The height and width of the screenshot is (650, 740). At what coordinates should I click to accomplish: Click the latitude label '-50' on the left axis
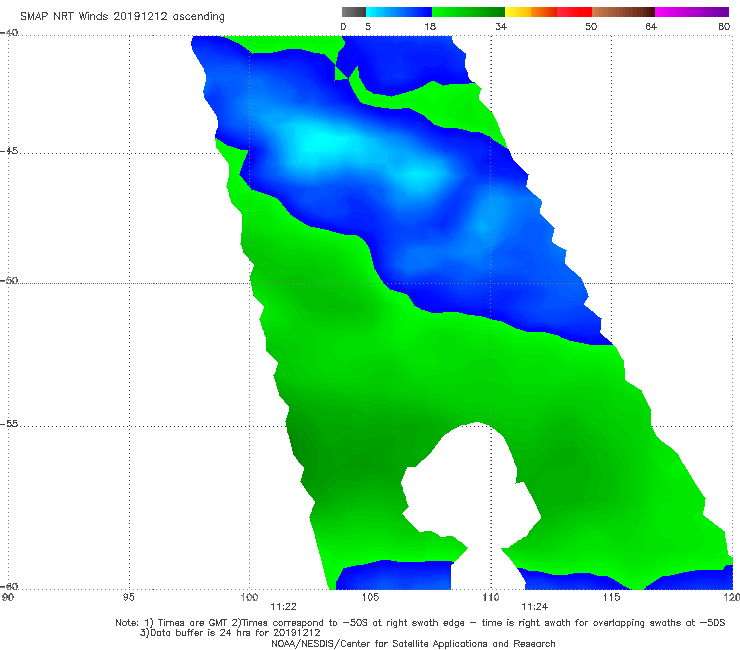coord(9,281)
